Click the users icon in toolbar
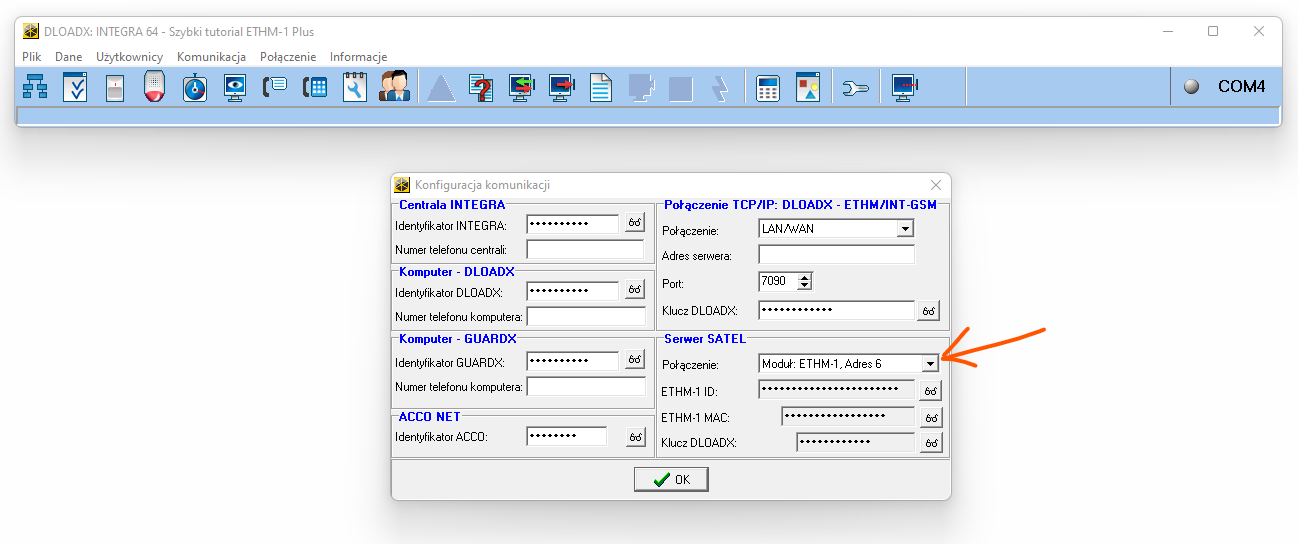The height and width of the screenshot is (544, 1298). click(393, 88)
